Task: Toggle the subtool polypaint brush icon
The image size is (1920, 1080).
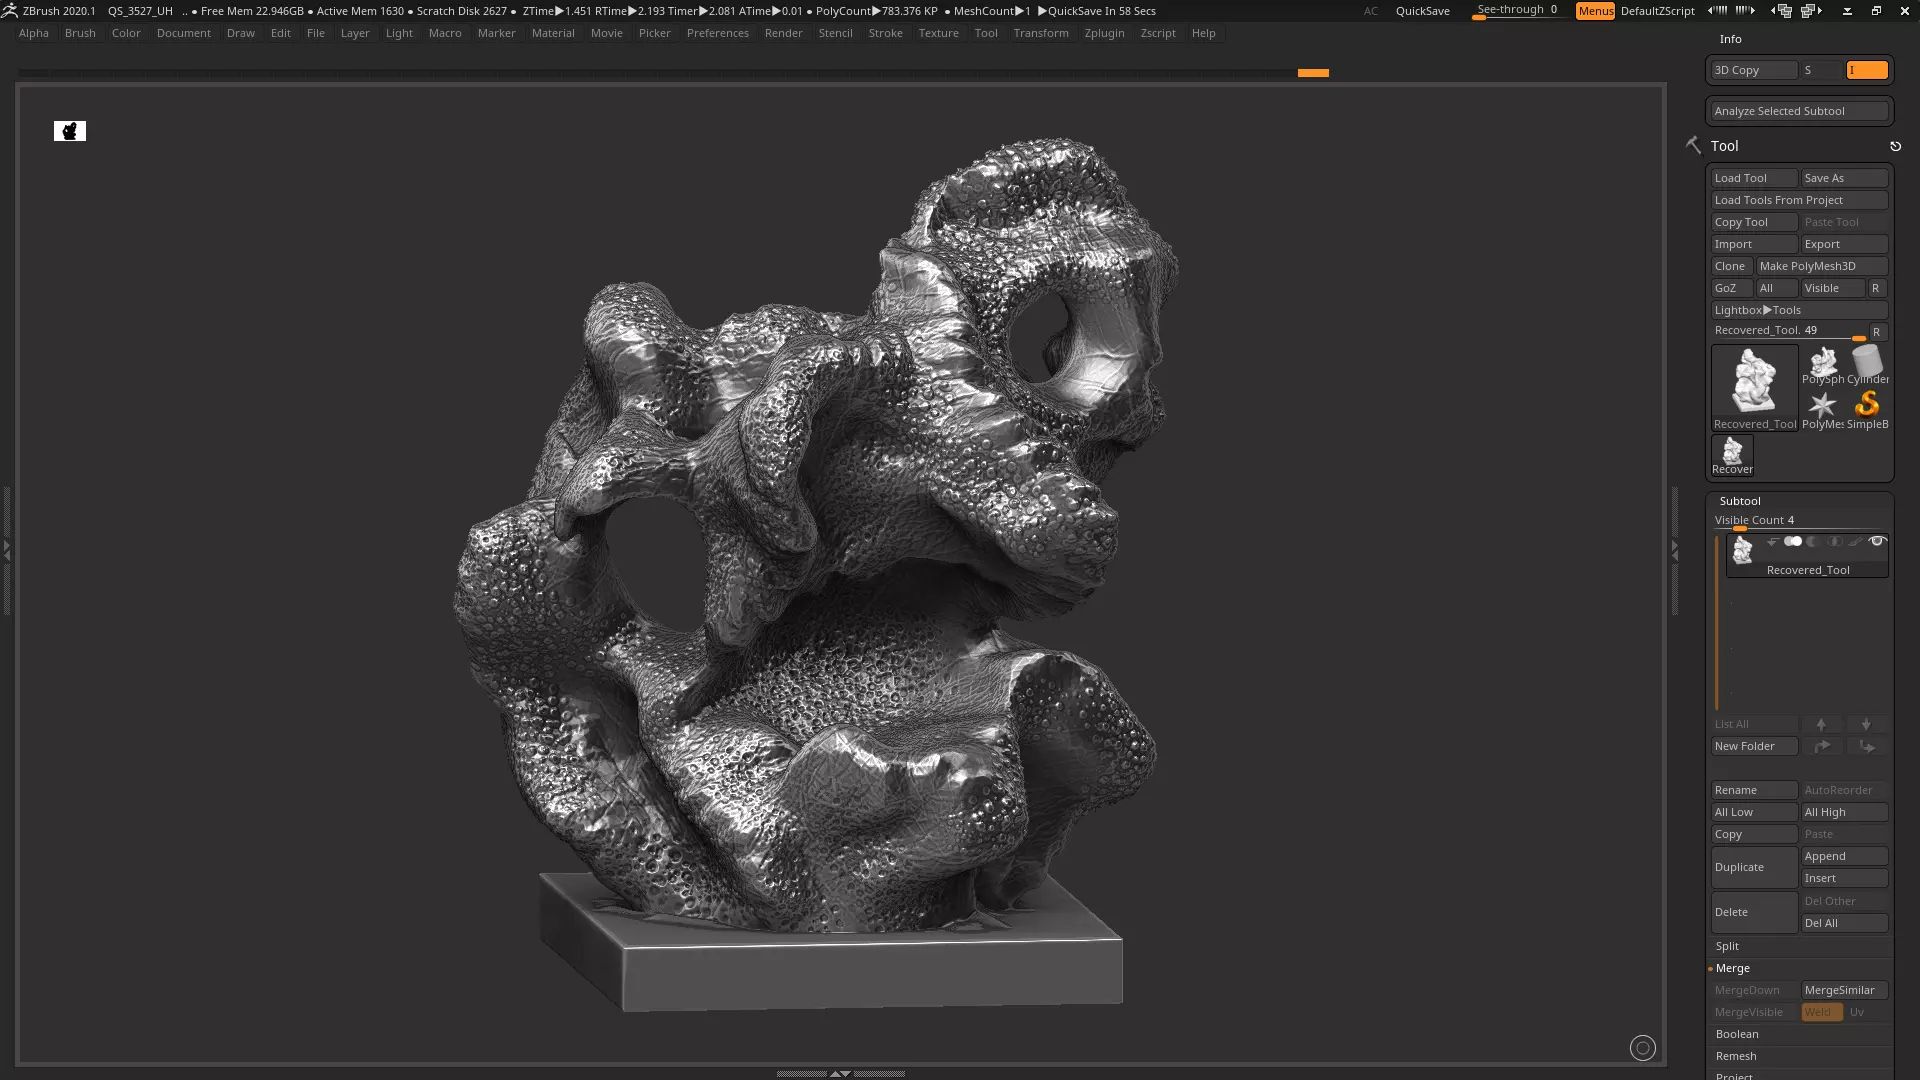Action: [x=1855, y=541]
